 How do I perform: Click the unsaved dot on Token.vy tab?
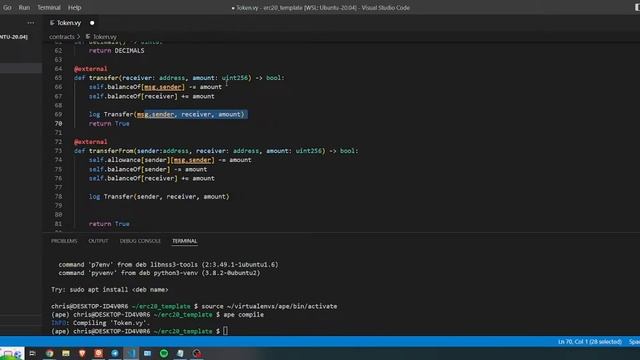(92, 23)
